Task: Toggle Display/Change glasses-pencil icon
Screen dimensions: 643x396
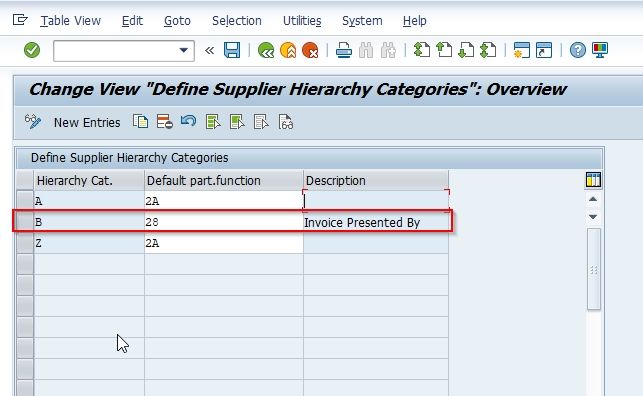Action: [x=33, y=122]
